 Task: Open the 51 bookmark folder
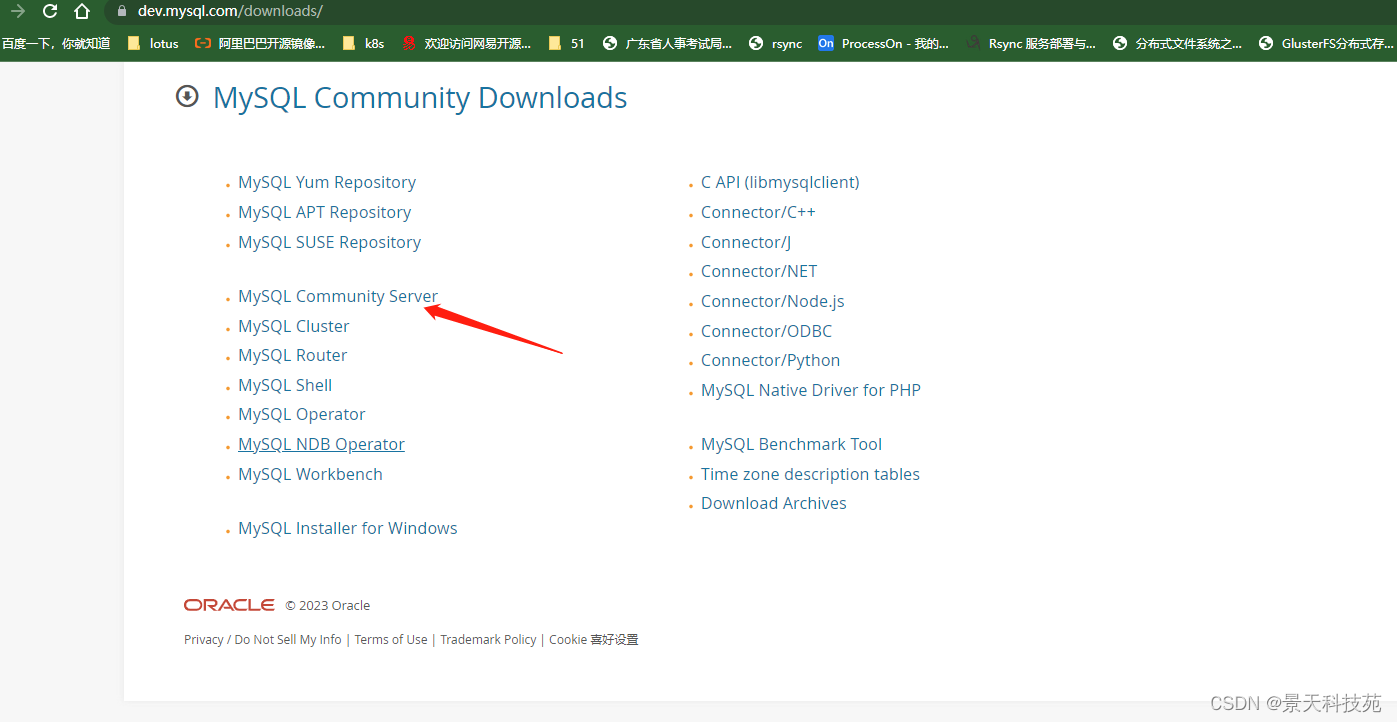566,43
